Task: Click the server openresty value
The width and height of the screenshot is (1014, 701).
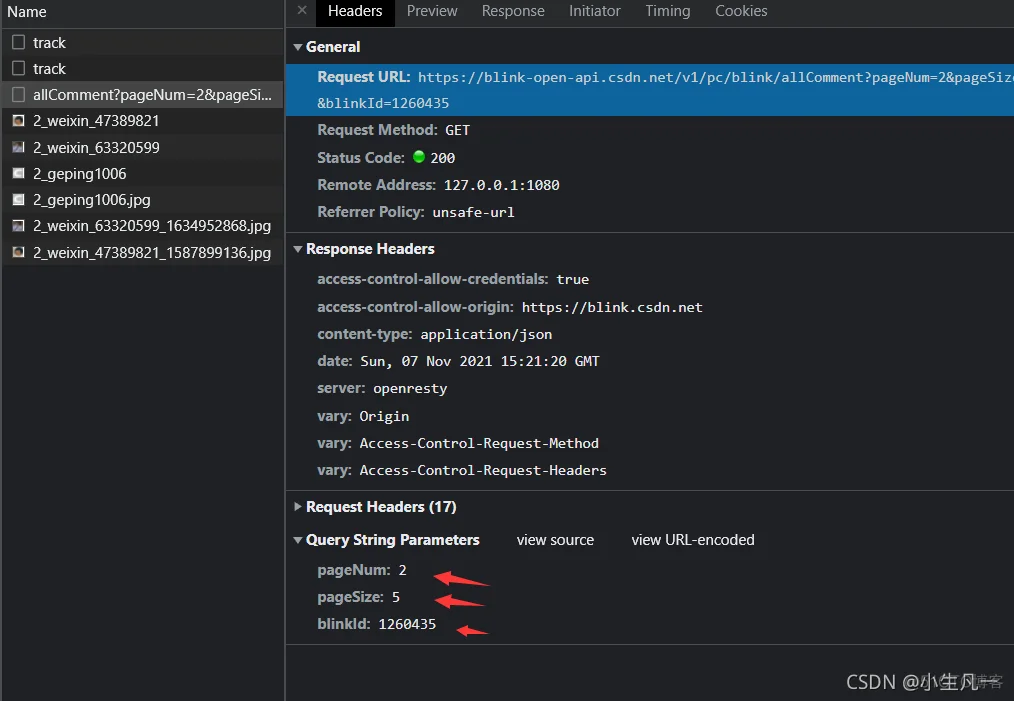Action: click(410, 389)
